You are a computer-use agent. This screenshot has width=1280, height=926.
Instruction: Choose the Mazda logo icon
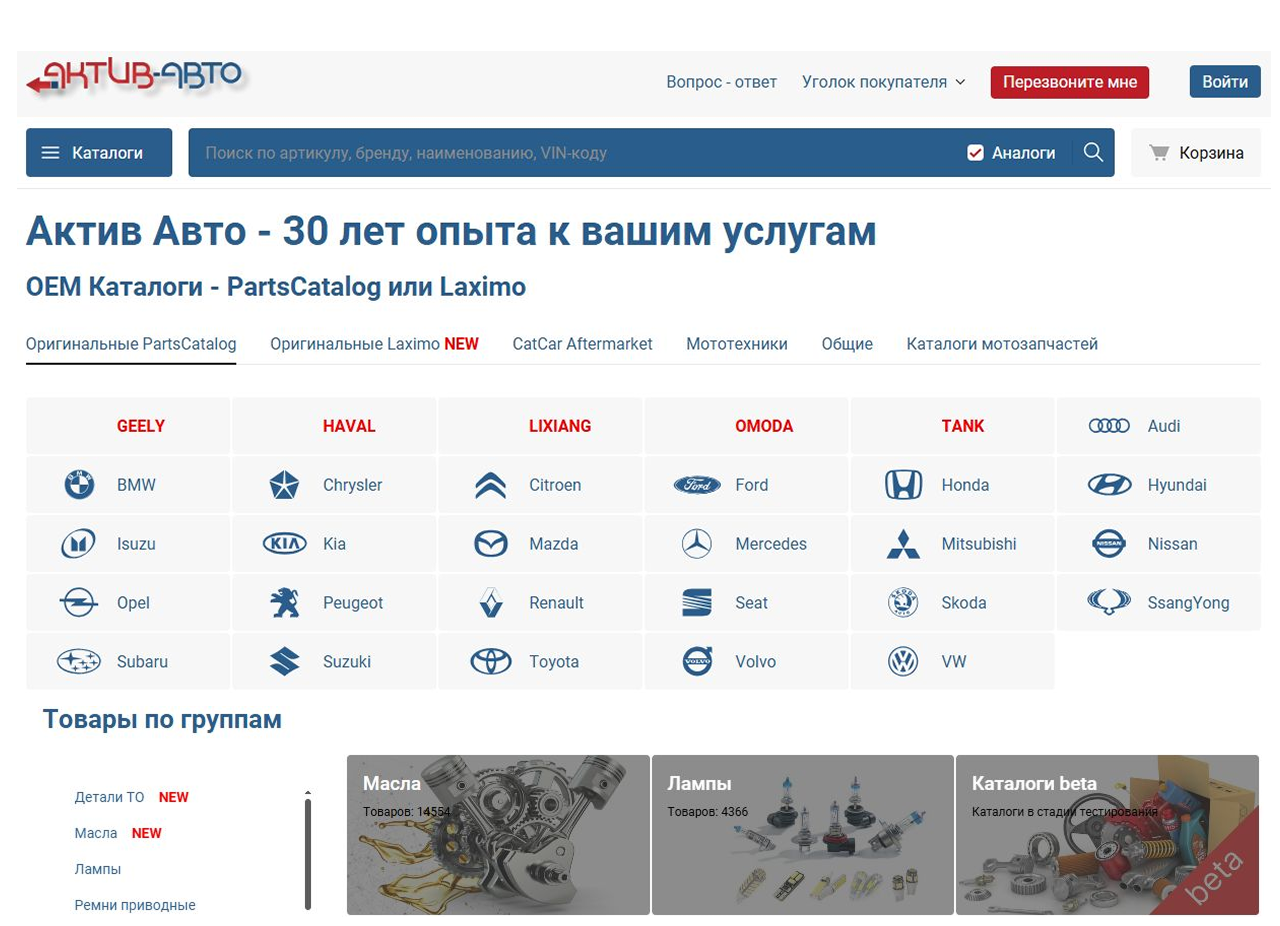pos(491,544)
